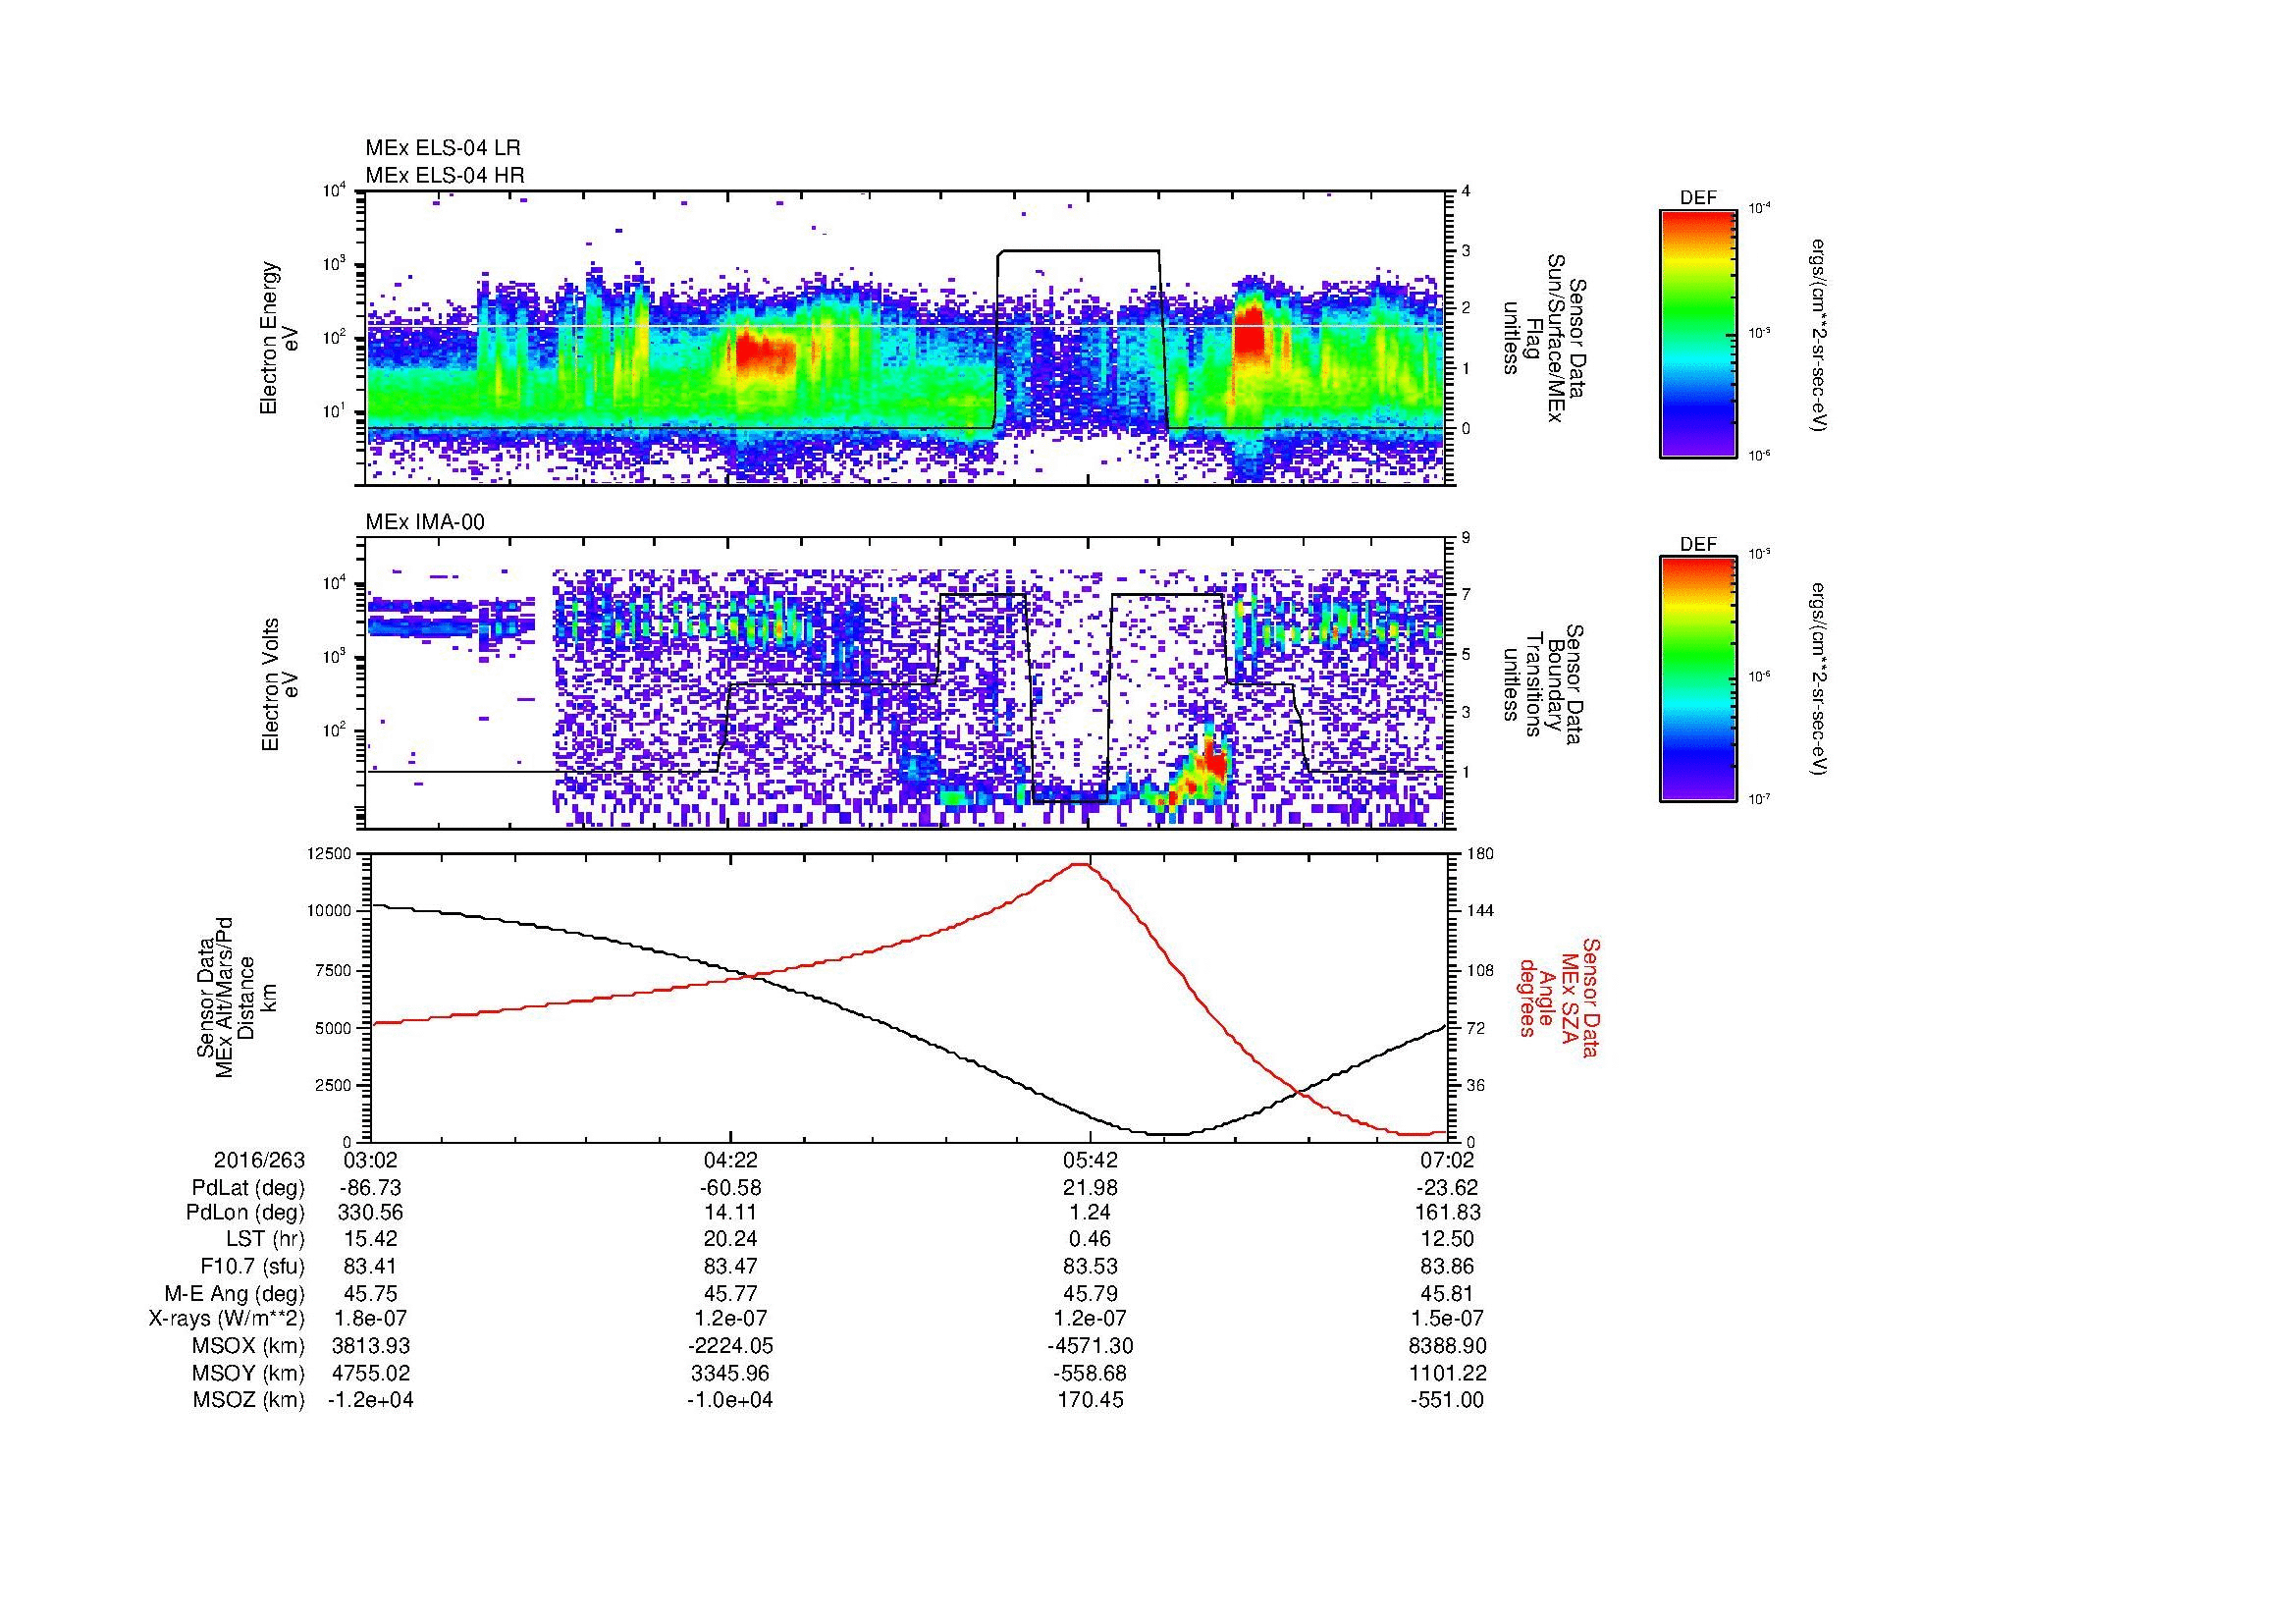Click the PdLat value '-23.62'
Screen dimensions: 2296x1623
1447,1188
